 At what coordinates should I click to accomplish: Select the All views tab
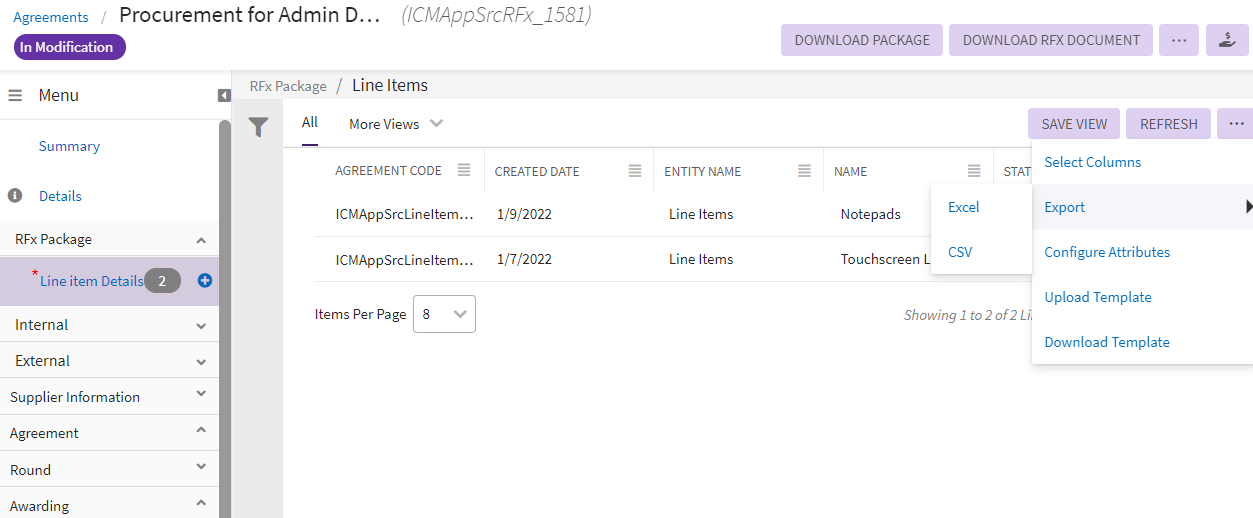tap(310, 123)
